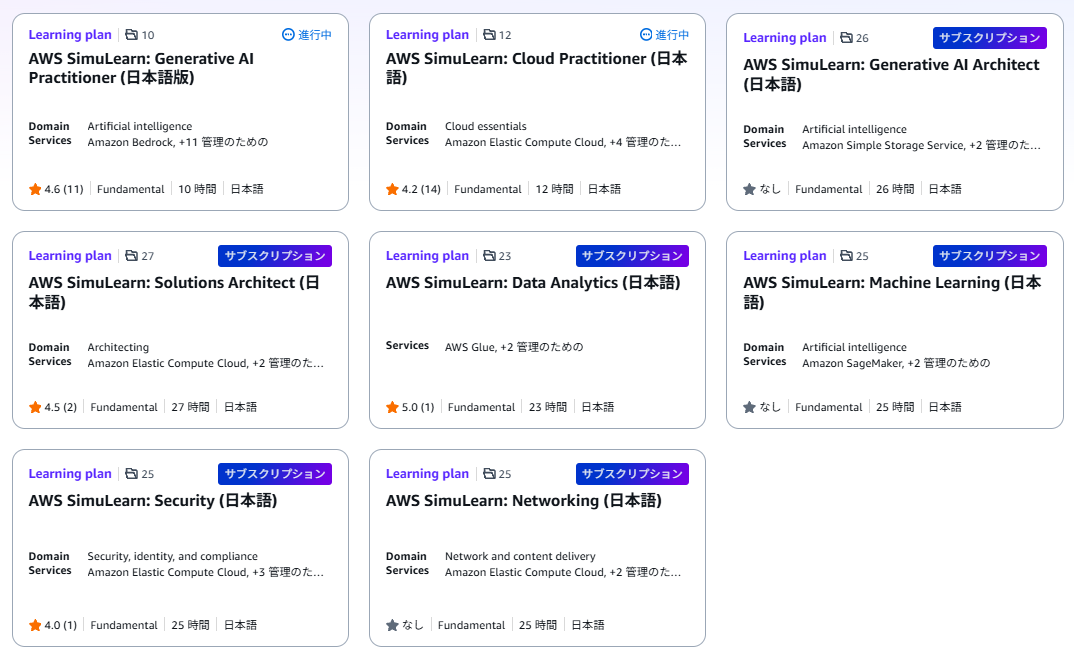Click the folder count icon on Cloud Practitioner card
1074x665 pixels.
[x=489, y=35]
